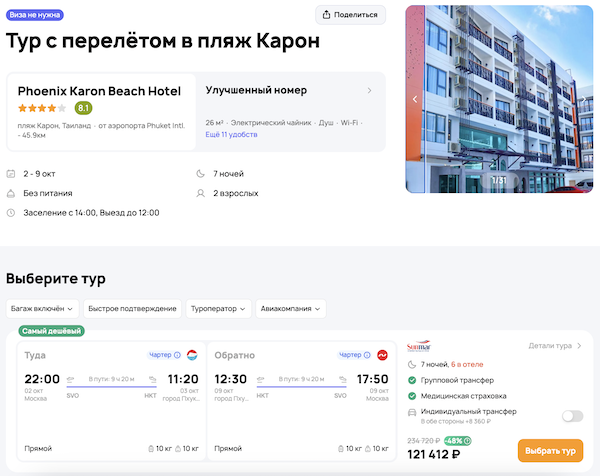The width and height of the screenshot is (600, 476).
Task: Click charter info icon on Туда flight
Action: tap(177, 355)
